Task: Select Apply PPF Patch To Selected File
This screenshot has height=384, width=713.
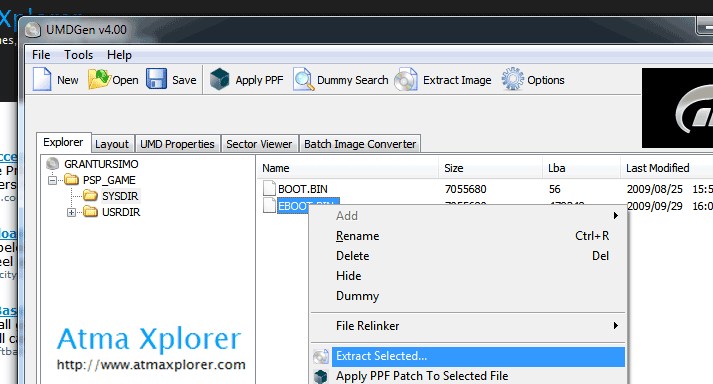Action: [468, 376]
